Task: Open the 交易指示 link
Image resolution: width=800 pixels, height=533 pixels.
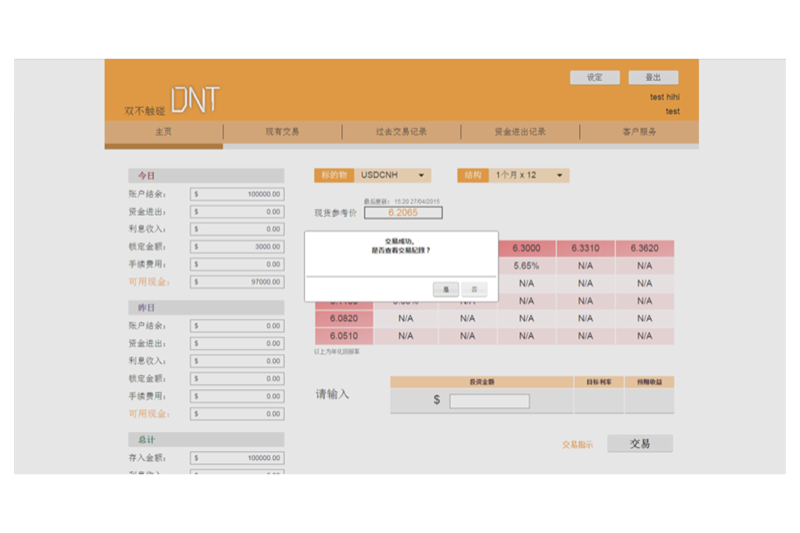Action: [578, 445]
